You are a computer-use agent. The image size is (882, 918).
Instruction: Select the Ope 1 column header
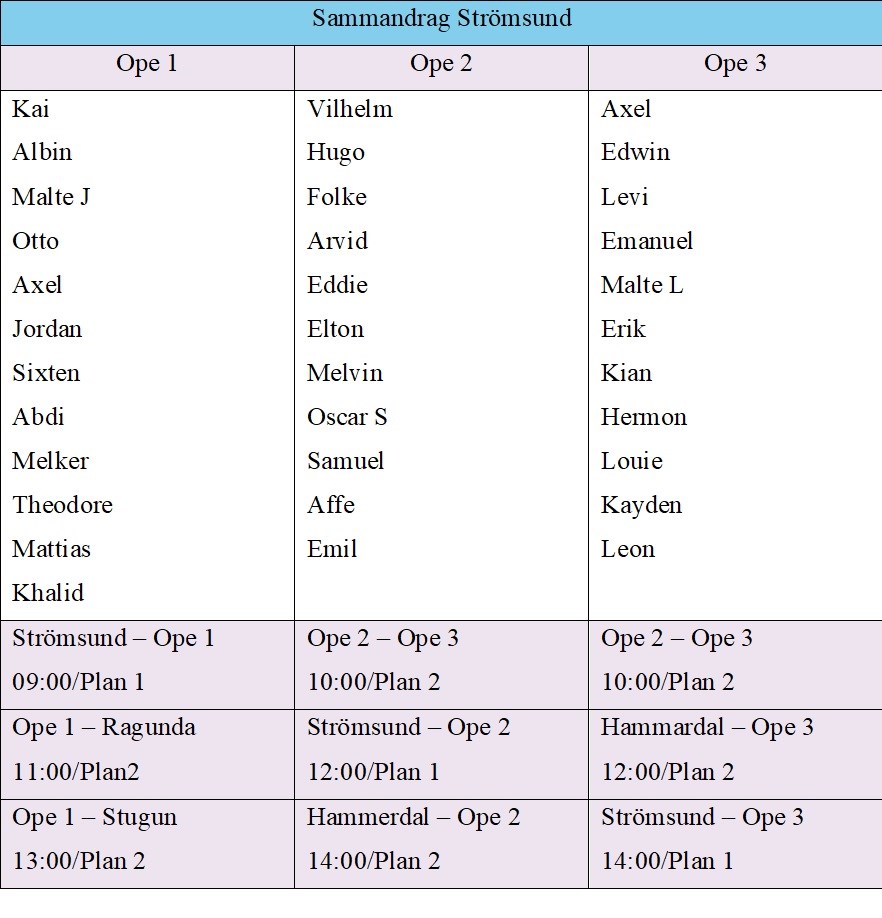[x=147, y=64]
